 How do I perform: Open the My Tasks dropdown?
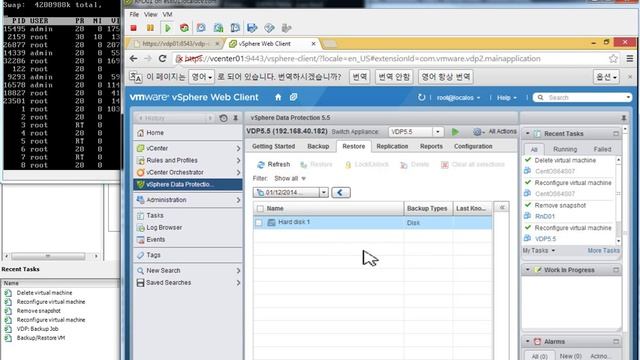539,251
